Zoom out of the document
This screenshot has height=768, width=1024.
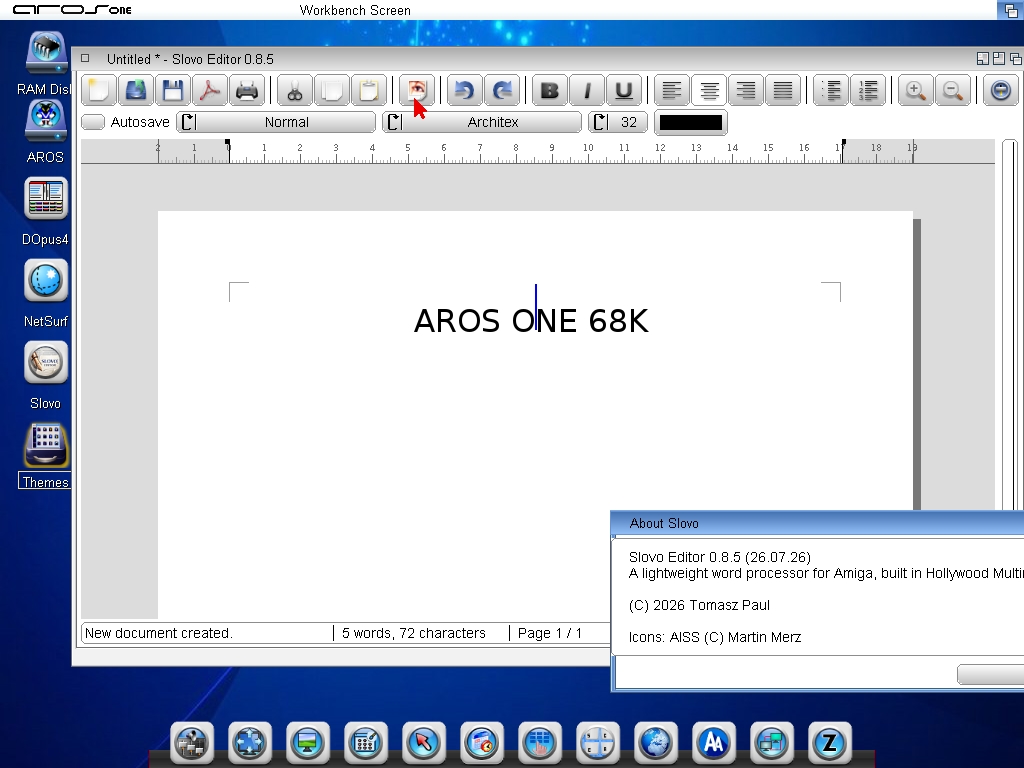pos(953,90)
